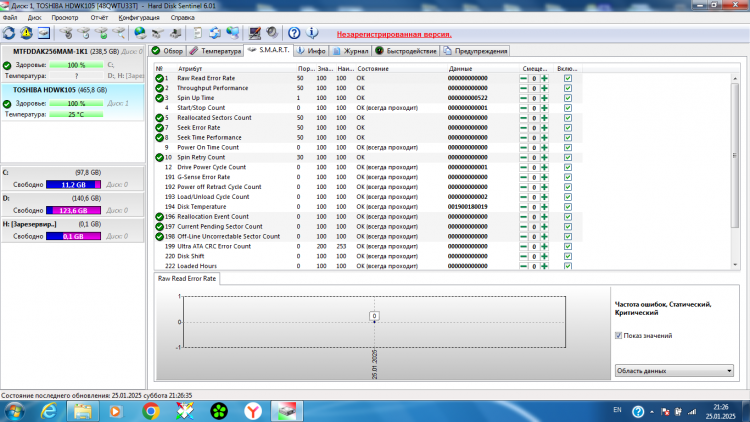750x422 pixels.
Task: Click the send report envelope arrows icon
Action: pyautogui.click(x=215, y=33)
